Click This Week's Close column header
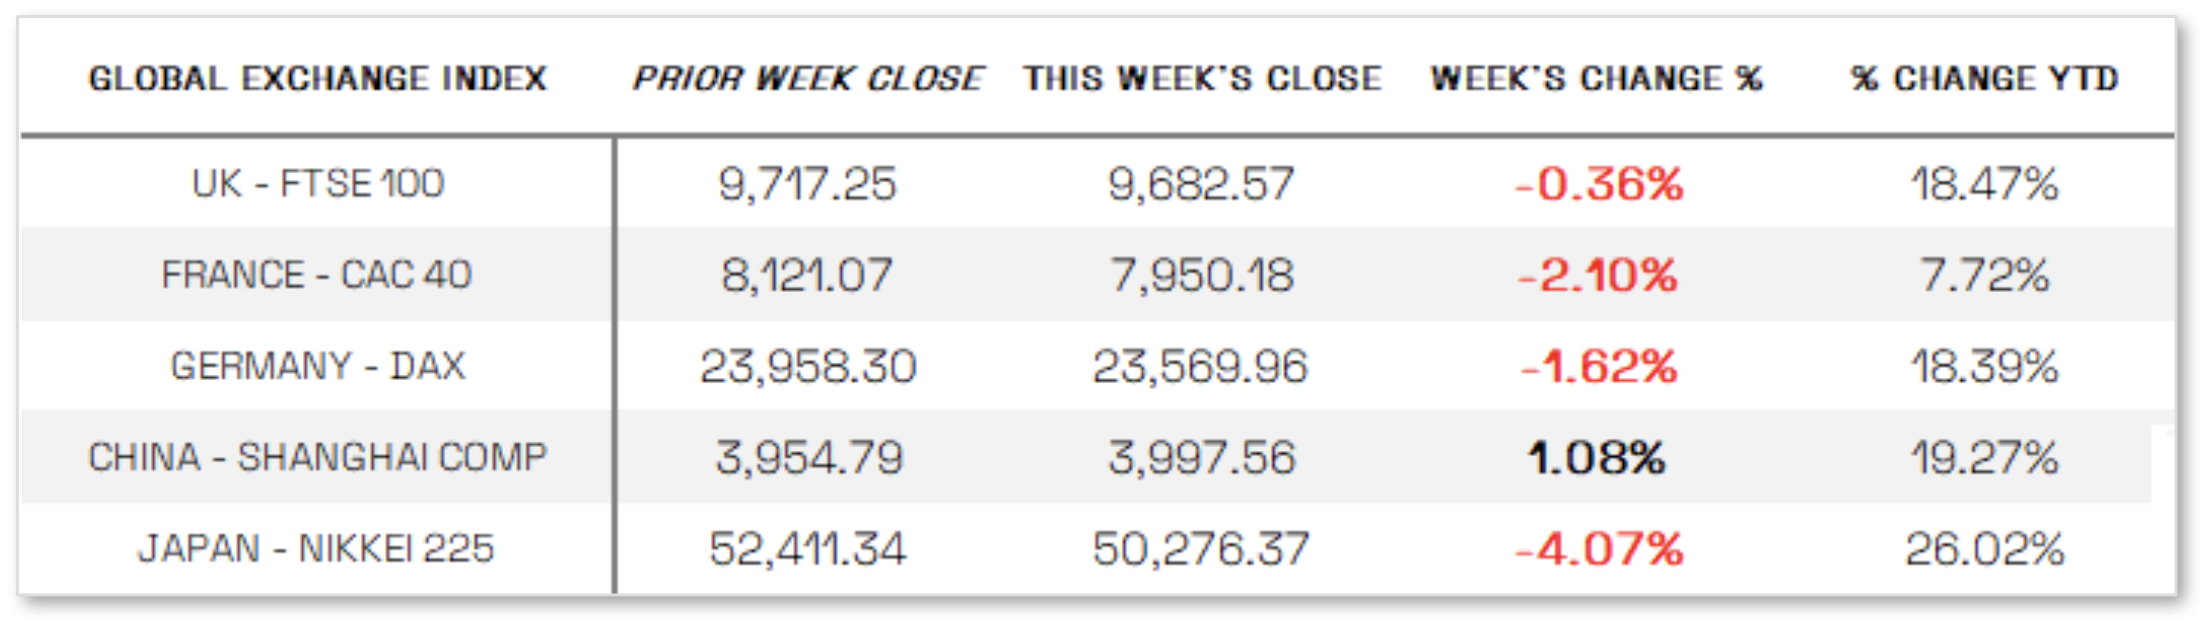 (1202, 79)
